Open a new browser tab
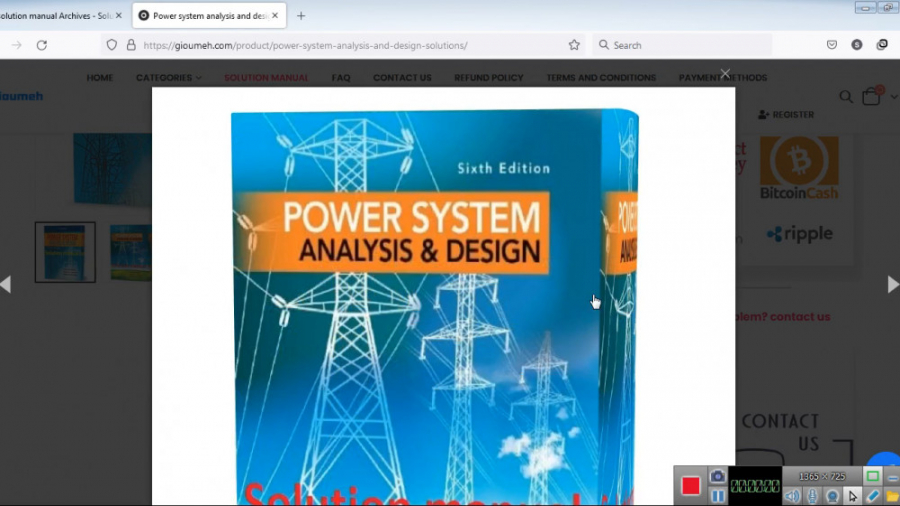This screenshot has height=506, width=900. tap(301, 15)
